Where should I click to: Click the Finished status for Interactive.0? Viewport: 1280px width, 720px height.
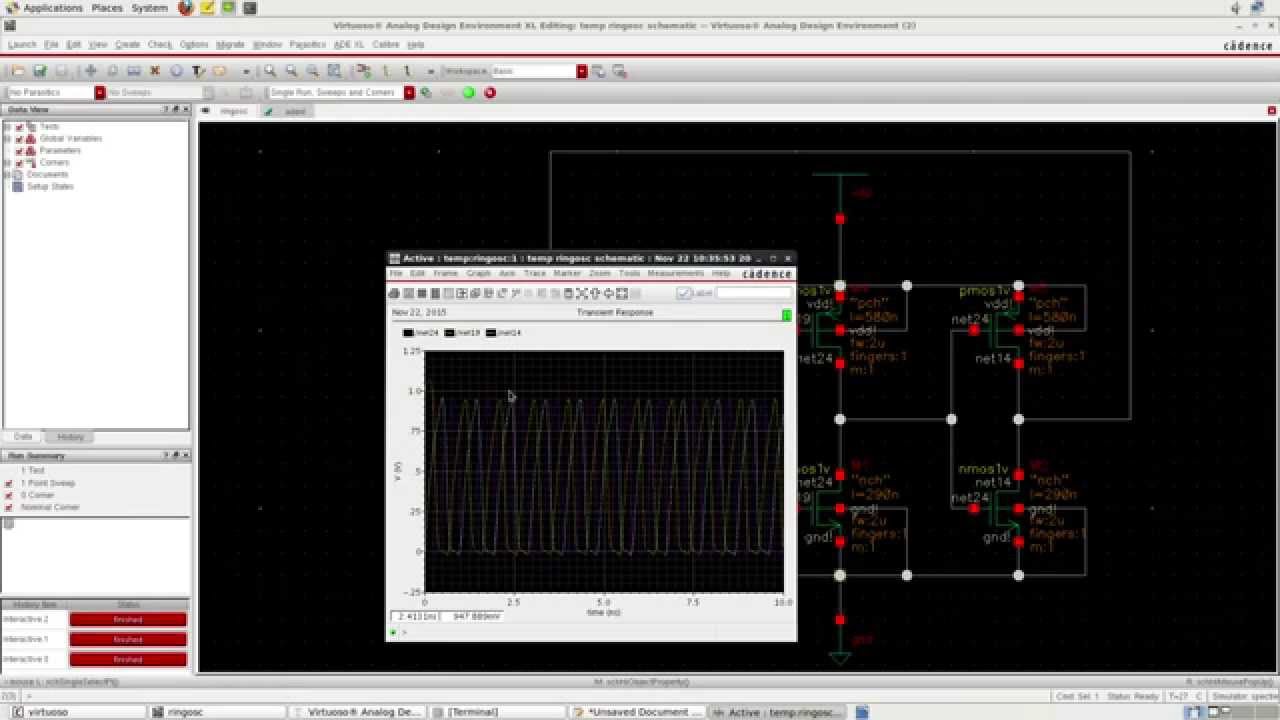pyautogui.click(x=128, y=659)
